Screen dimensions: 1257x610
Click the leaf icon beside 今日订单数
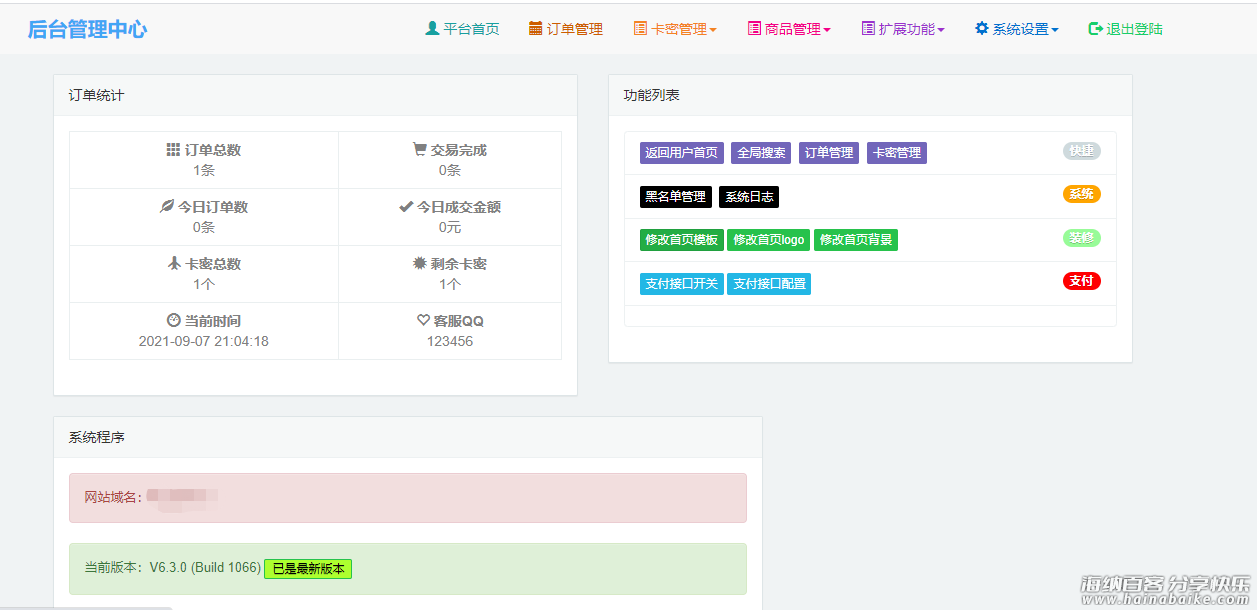(x=167, y=207)
